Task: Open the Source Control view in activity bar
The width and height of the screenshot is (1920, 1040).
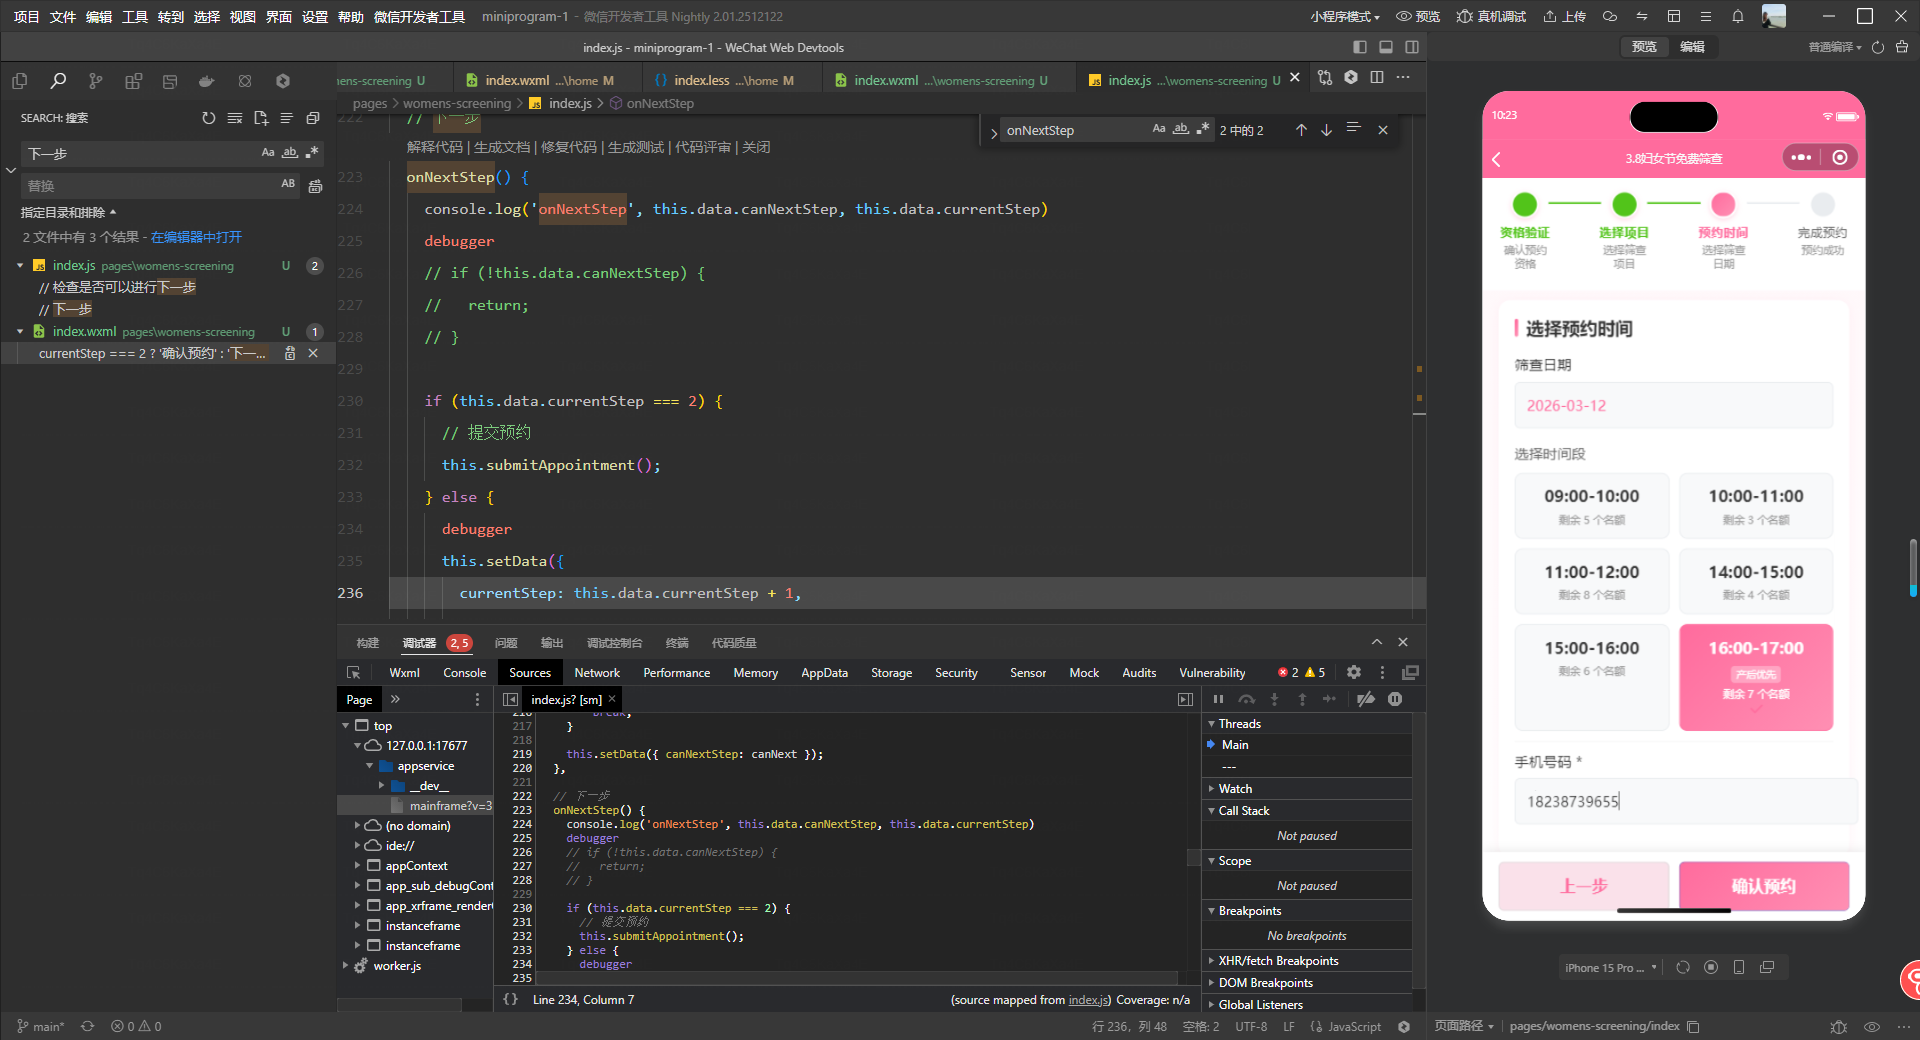Action: click(95, 81)
